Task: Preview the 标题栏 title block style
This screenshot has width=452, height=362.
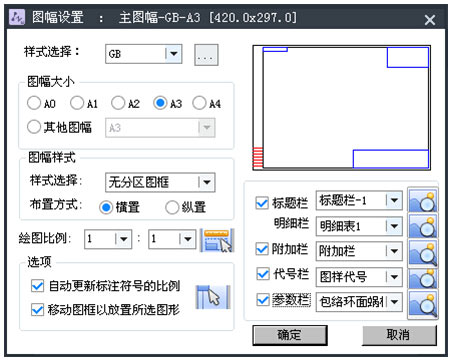Action: click(x=423, y=201)
